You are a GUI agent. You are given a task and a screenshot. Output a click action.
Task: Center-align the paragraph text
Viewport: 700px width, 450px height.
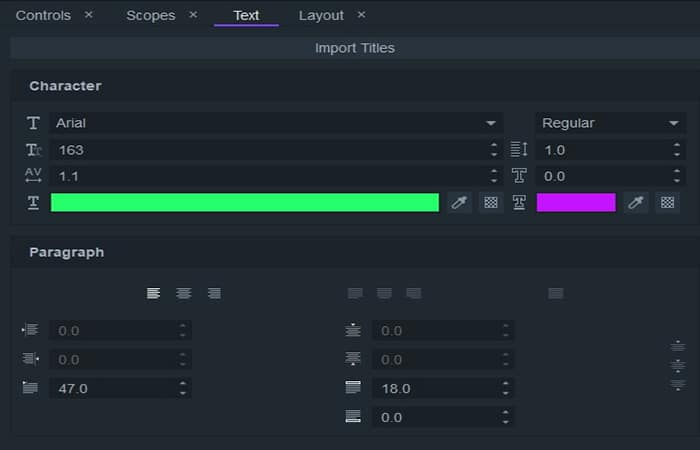coord(184,293)
